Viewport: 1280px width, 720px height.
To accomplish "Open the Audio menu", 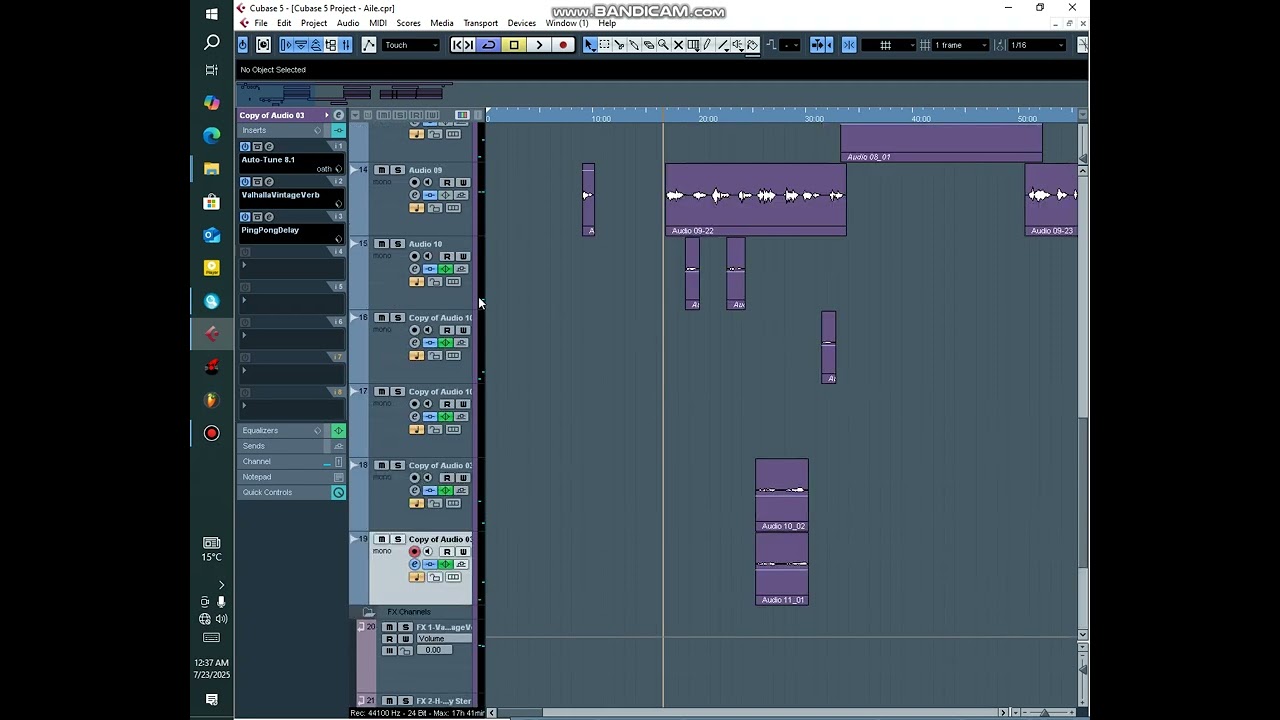I will 348,23.
